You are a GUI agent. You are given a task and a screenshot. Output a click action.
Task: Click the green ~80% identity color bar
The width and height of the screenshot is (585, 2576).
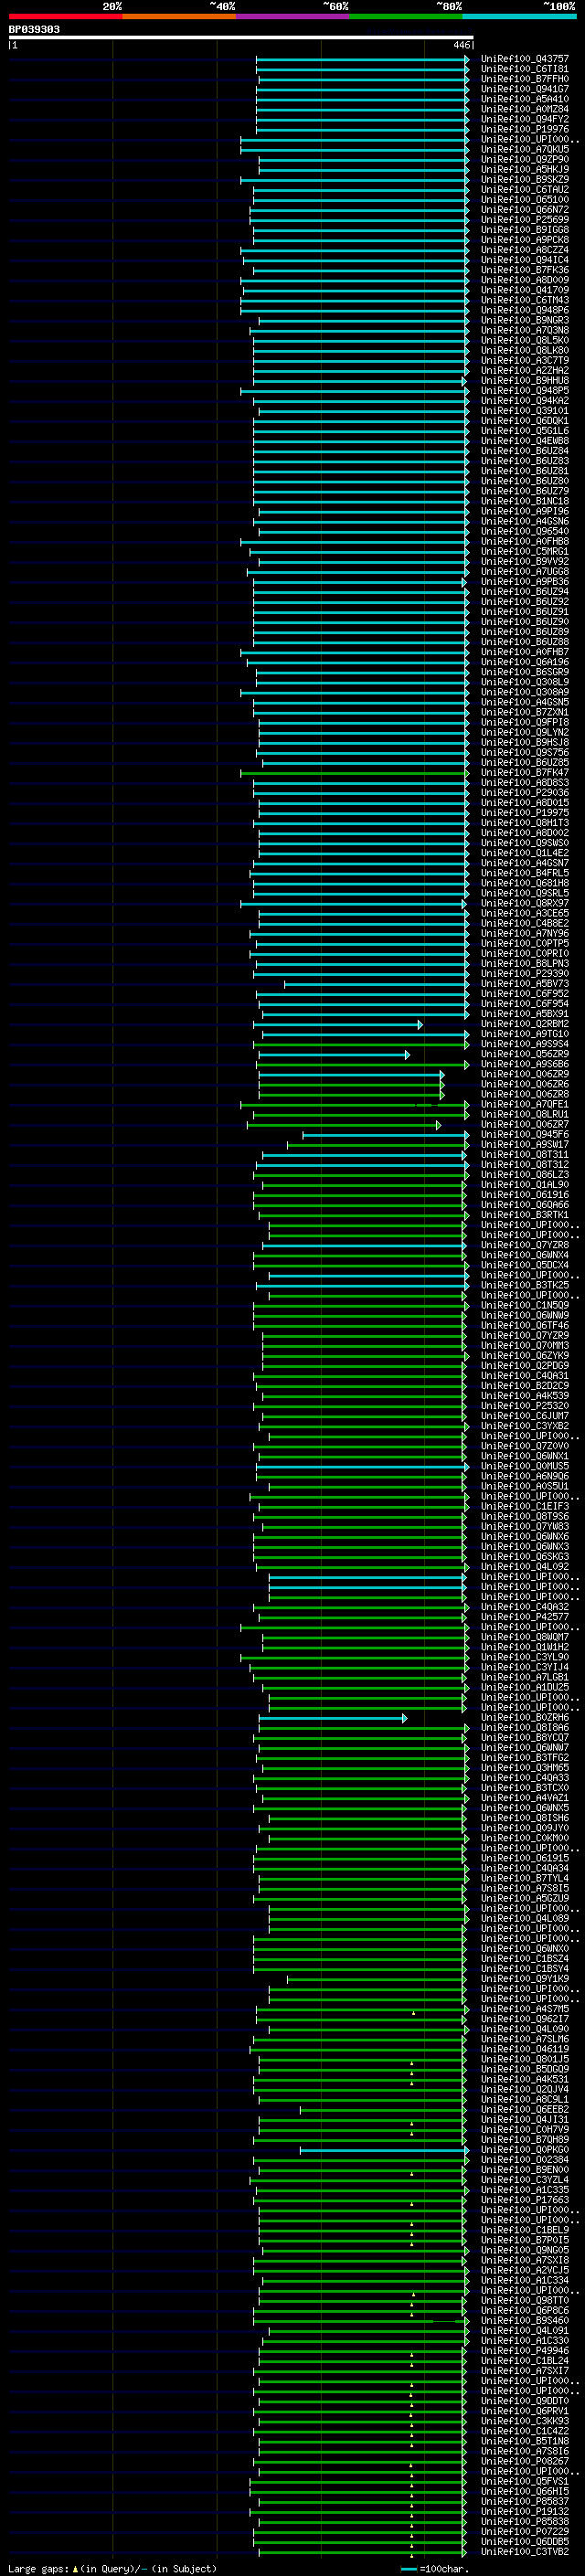406,16
